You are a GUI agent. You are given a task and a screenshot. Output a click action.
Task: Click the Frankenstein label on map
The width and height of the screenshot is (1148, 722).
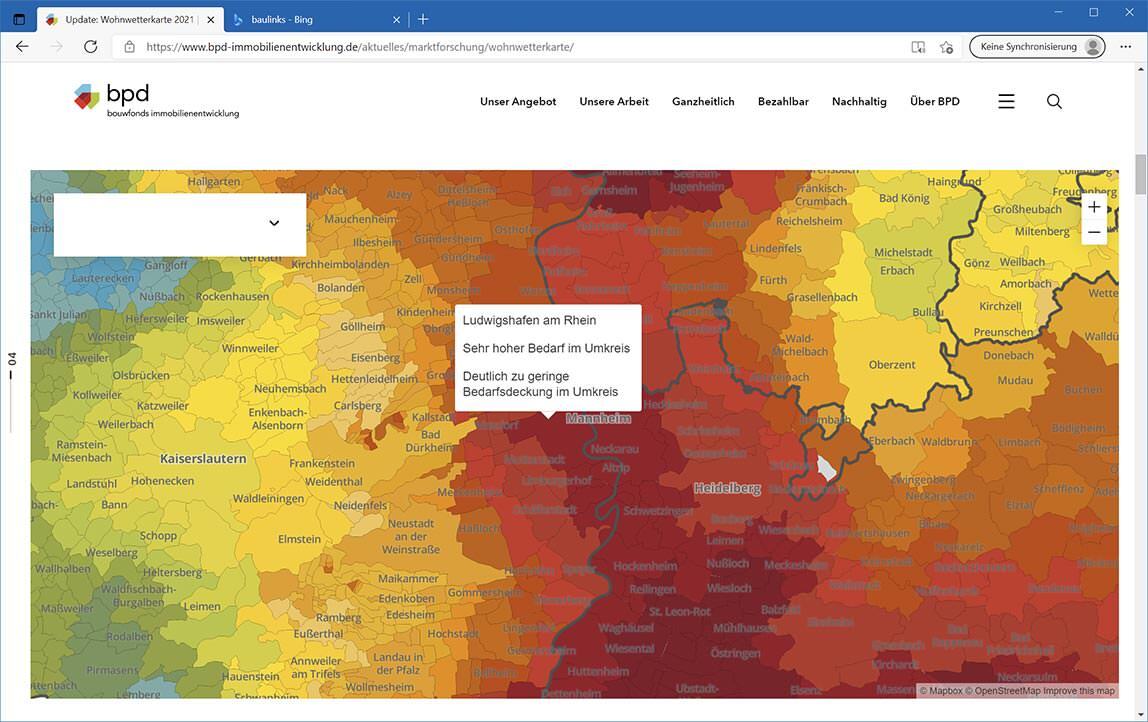click(x=322, y=464)
